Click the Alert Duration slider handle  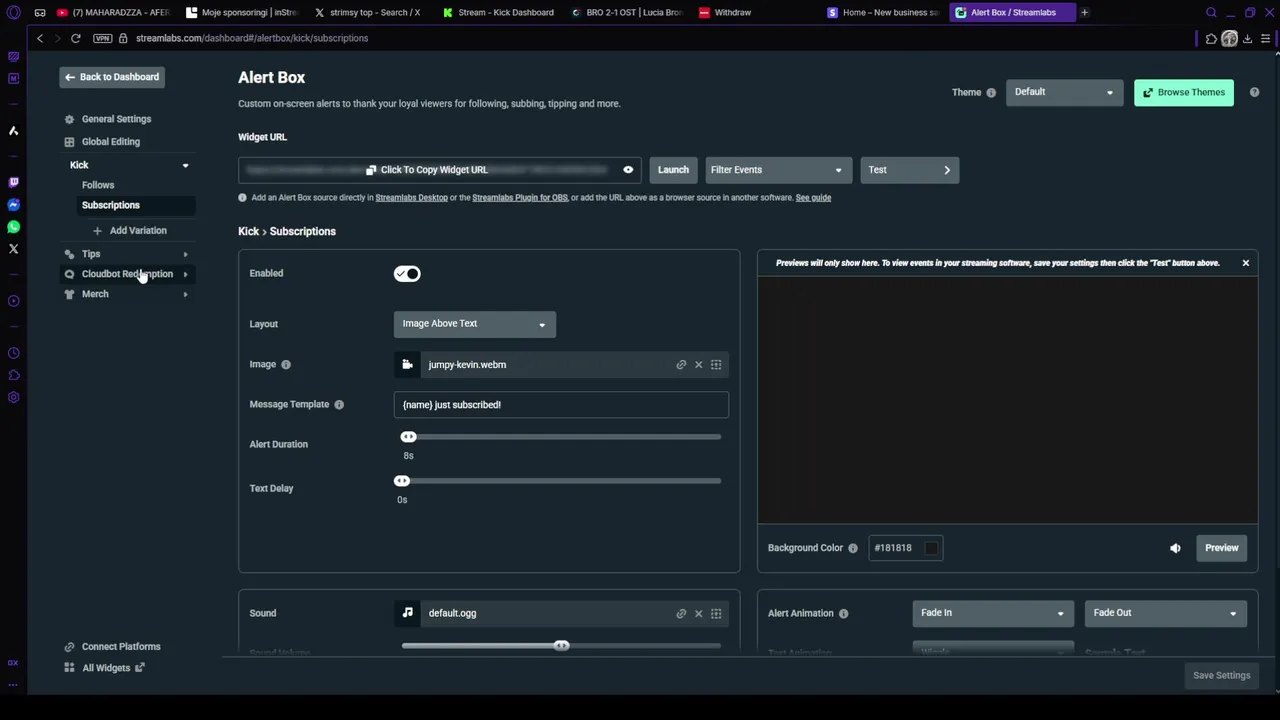click(408, 437)
